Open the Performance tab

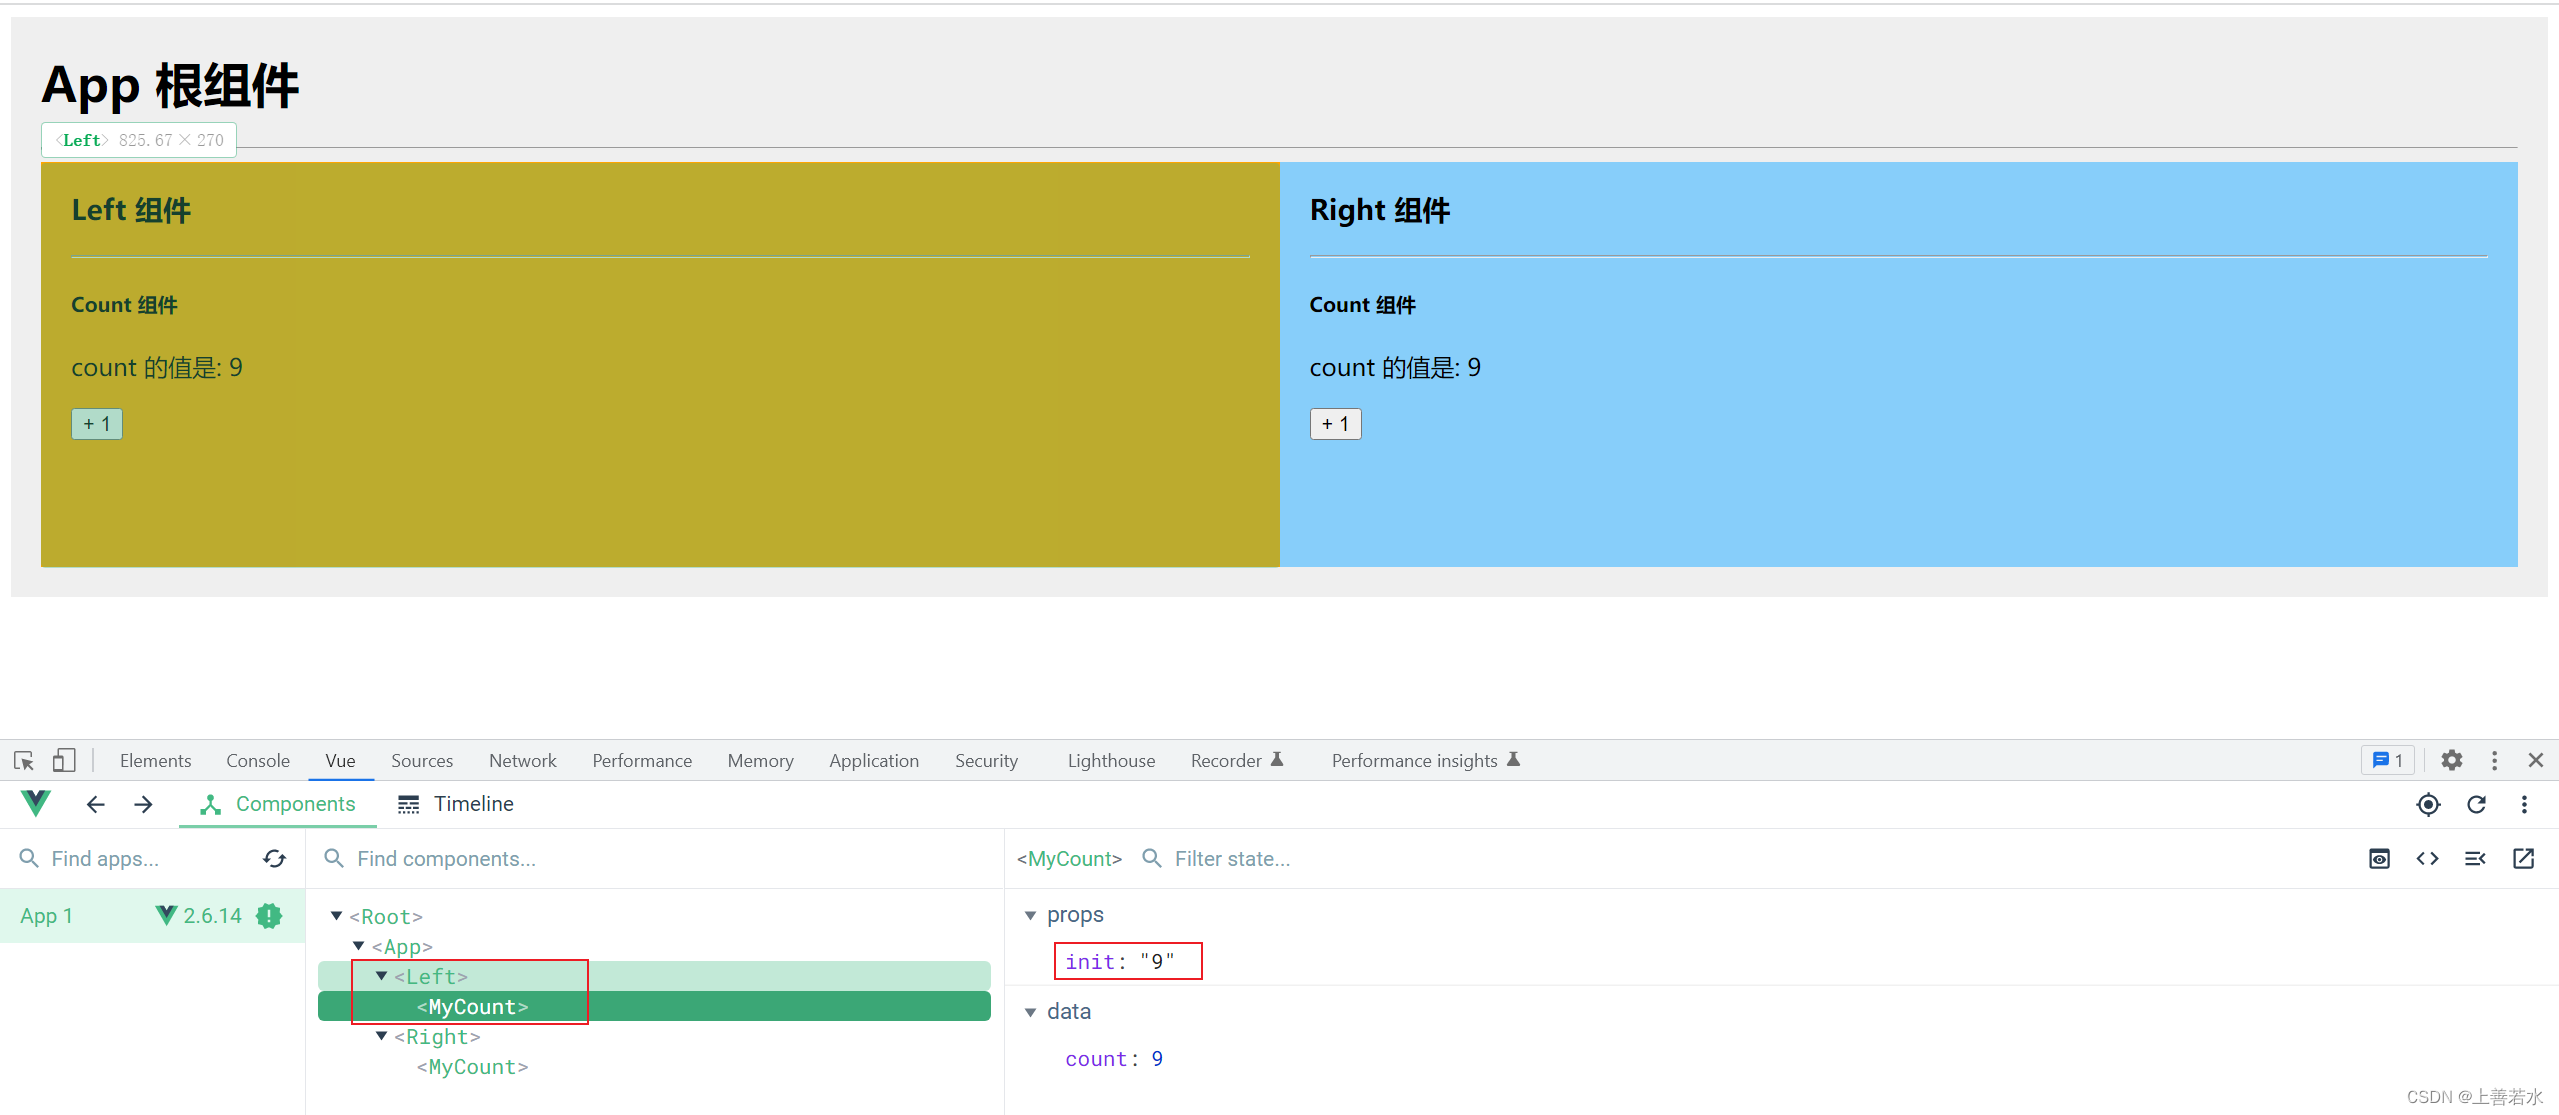(642, 761)
